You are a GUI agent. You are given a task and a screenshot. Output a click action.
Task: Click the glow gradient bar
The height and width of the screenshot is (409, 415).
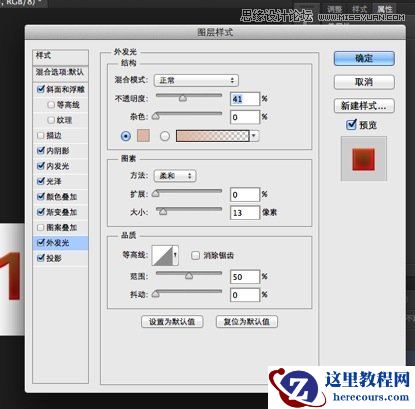[213, 136]
